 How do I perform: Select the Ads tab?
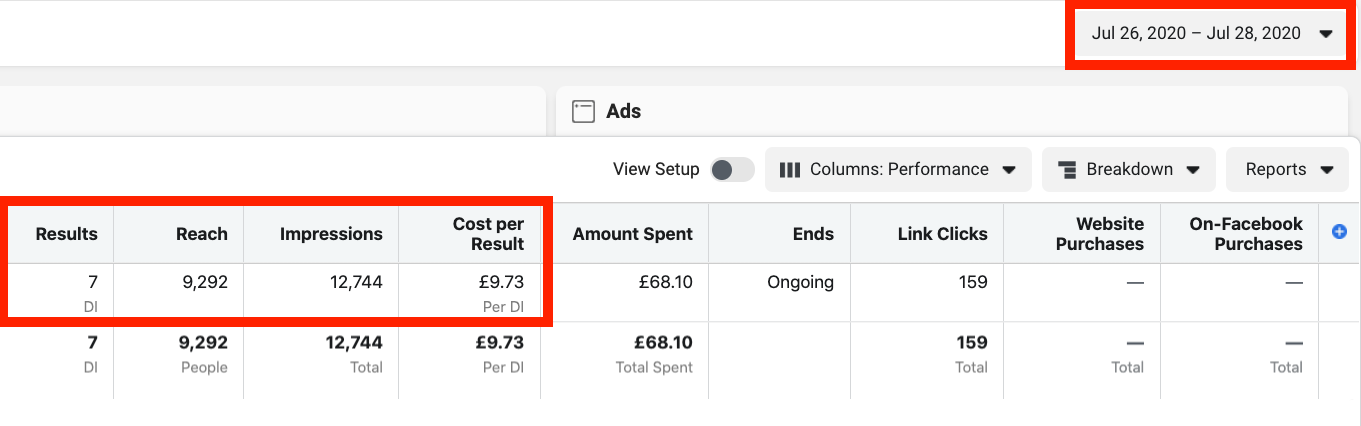tap(623, 111)
